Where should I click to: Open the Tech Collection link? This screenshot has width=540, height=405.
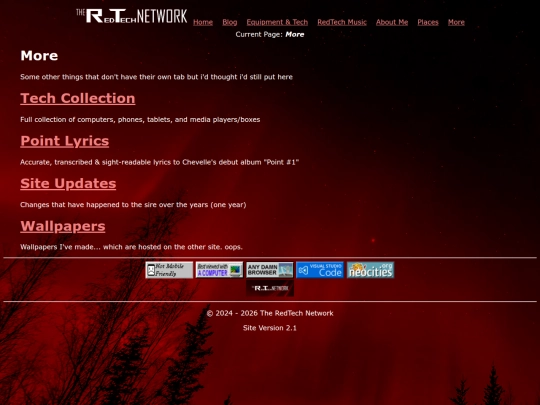[x=78, y=98]
